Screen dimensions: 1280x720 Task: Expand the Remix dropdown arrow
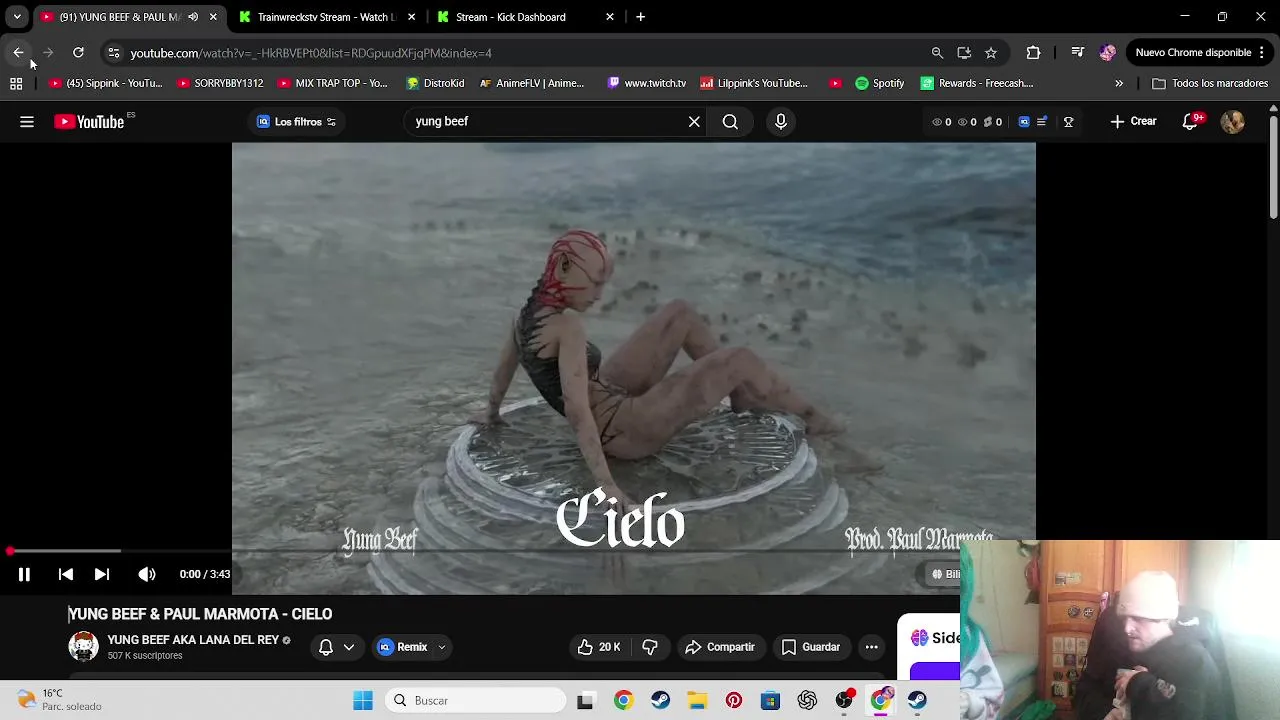441,647
